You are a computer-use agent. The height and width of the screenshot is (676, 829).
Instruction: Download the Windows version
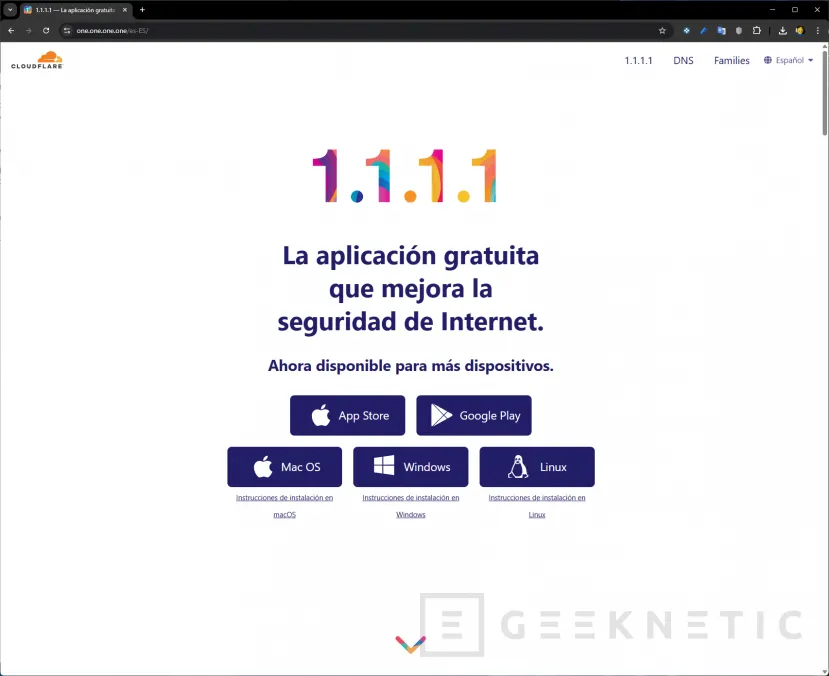[411, 467]
